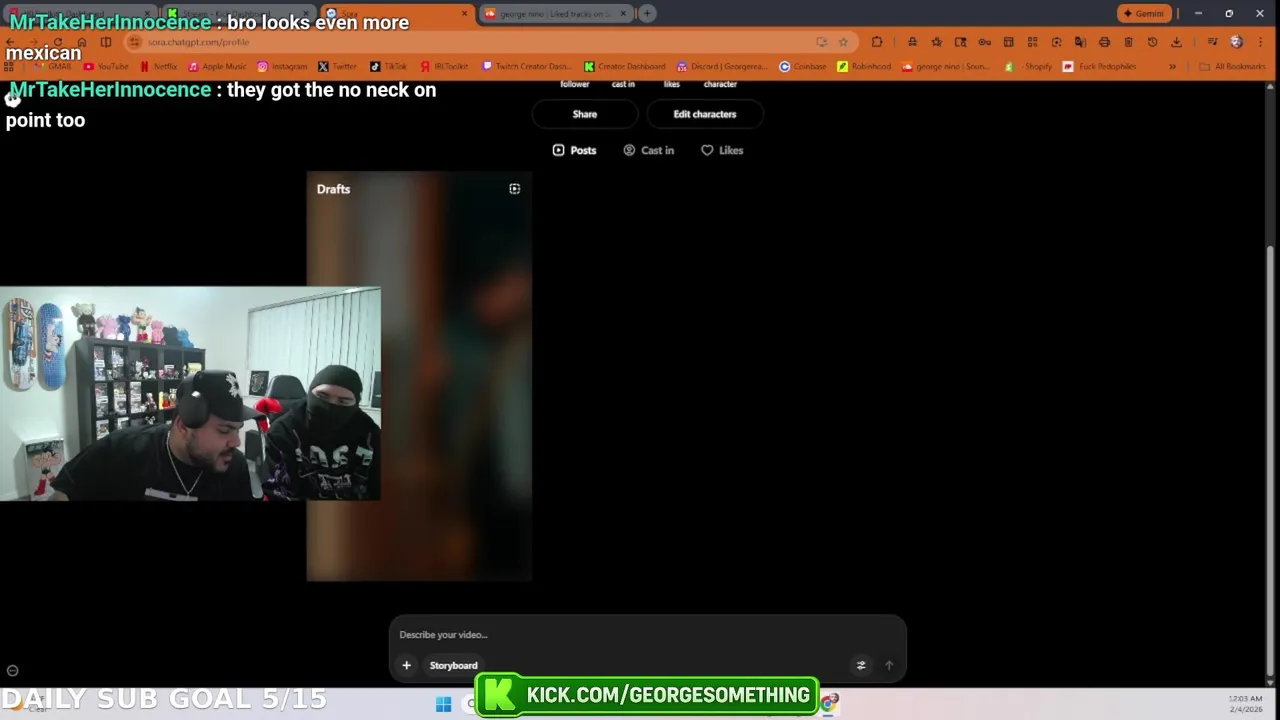Open the Coinbase bookmark
This screenshot has height=720, width=1280.
pyautogui.click(x=803, y=67)
